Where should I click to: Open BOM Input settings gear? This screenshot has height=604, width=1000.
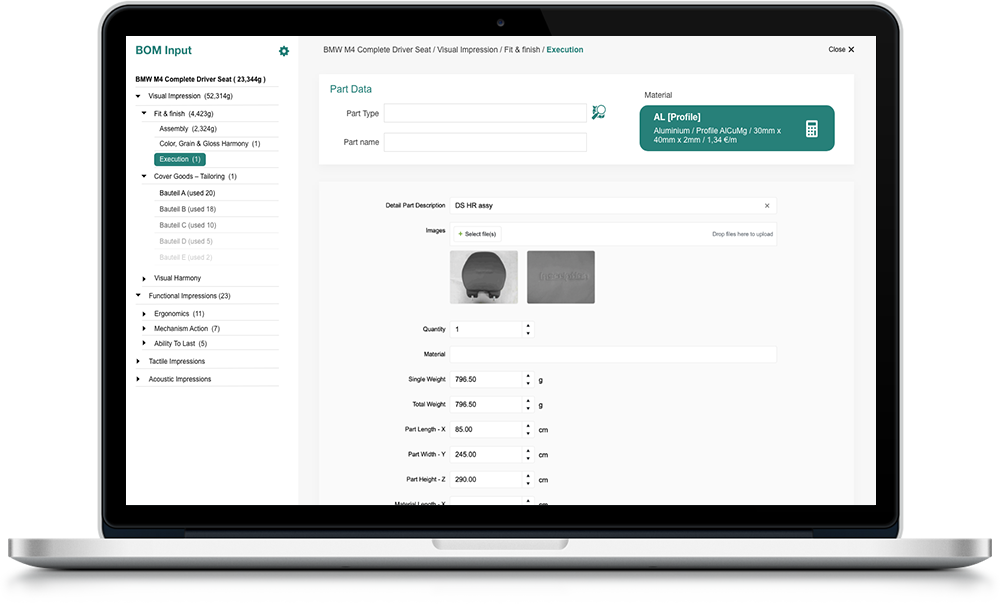pyautogui.click(x=284, y=51)
